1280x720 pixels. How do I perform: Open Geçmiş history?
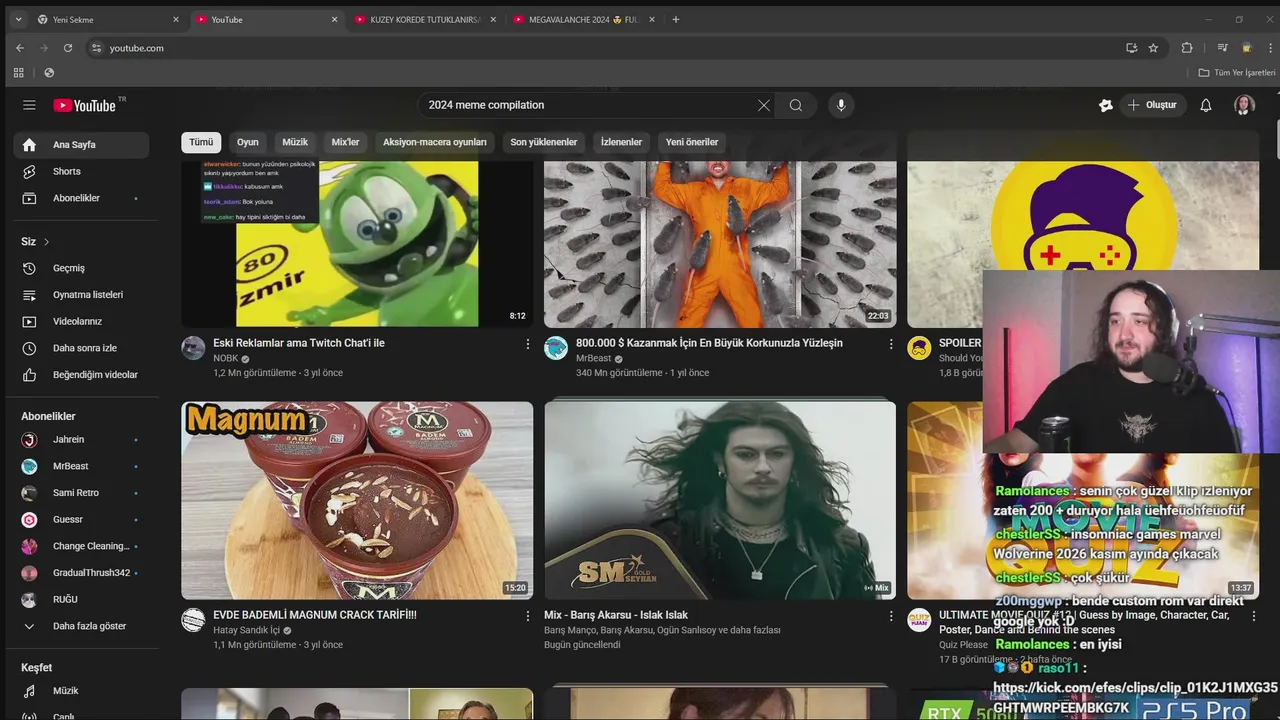81,268
